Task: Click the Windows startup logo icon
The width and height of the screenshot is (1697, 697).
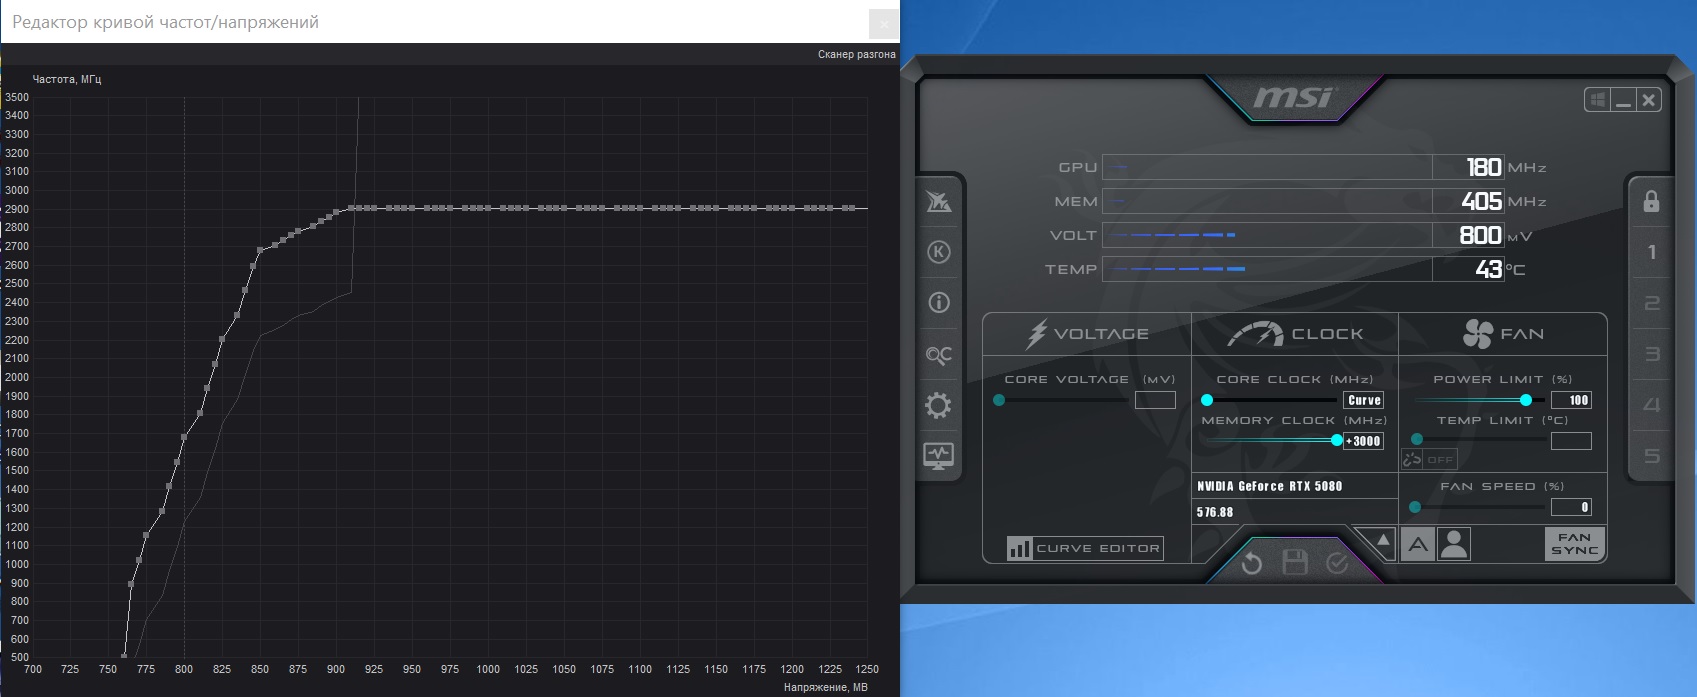Action: pos(1597,100)
